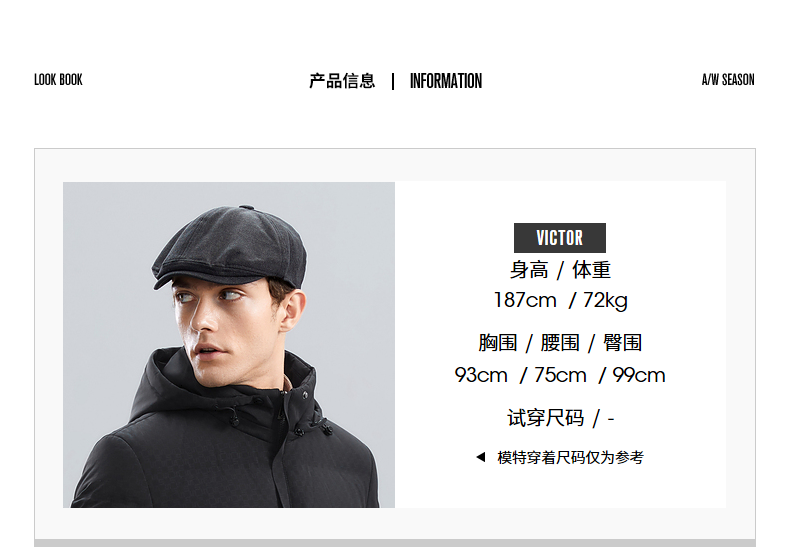The width and height of the screenshot is (790, 553).
Task: Click the 模特穿着尺码仅为参考 note
Action: point(570,457)
